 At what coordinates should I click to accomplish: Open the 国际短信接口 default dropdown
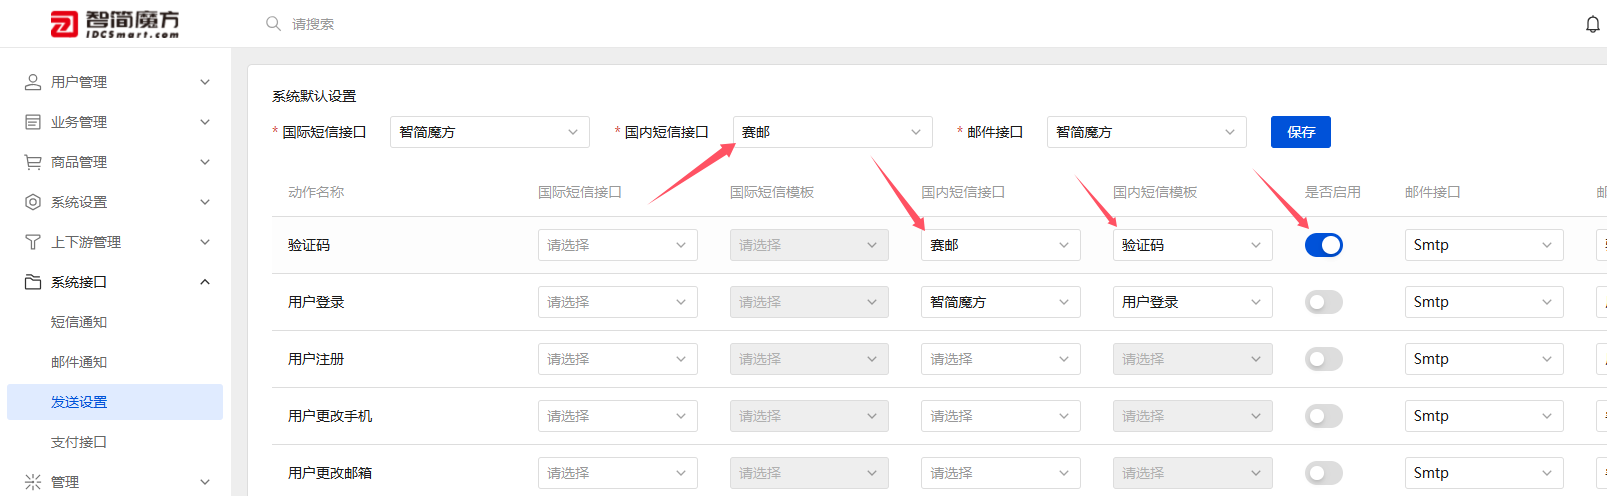pos(490,132)
